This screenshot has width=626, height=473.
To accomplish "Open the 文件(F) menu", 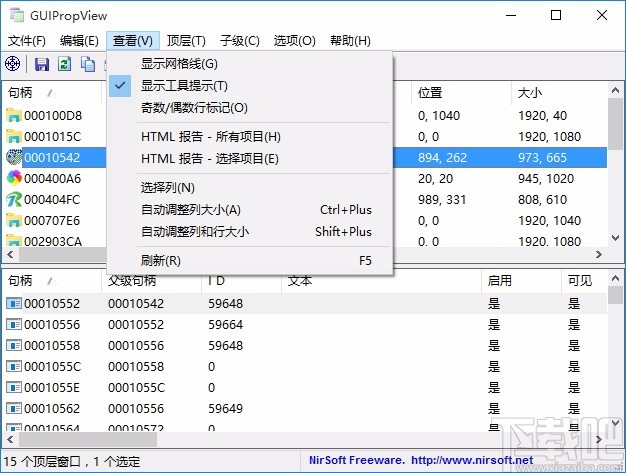I will click(27, 40).
